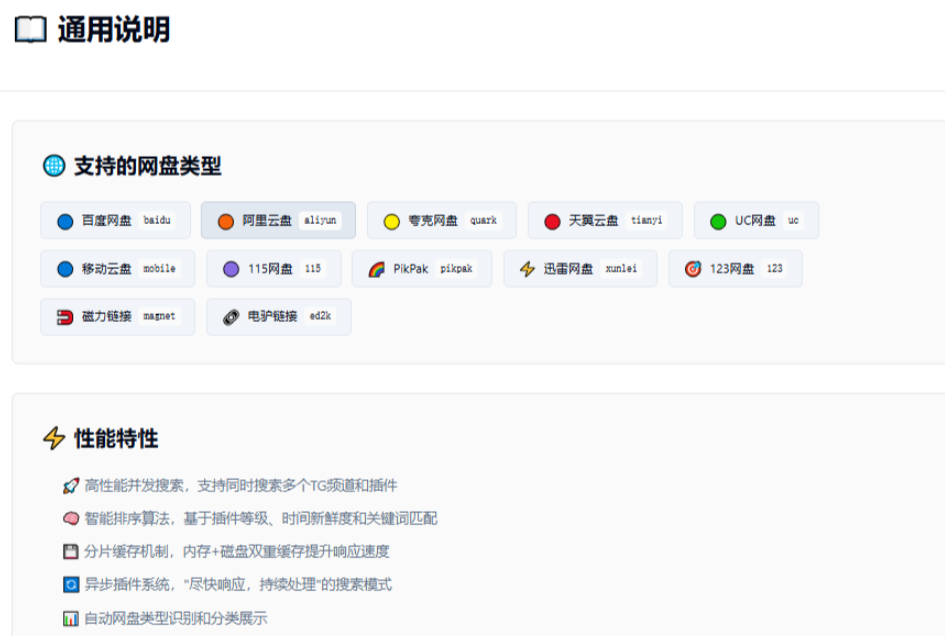Click the lightning icon in 迅雷网盘 chip

tap(527, 269)
